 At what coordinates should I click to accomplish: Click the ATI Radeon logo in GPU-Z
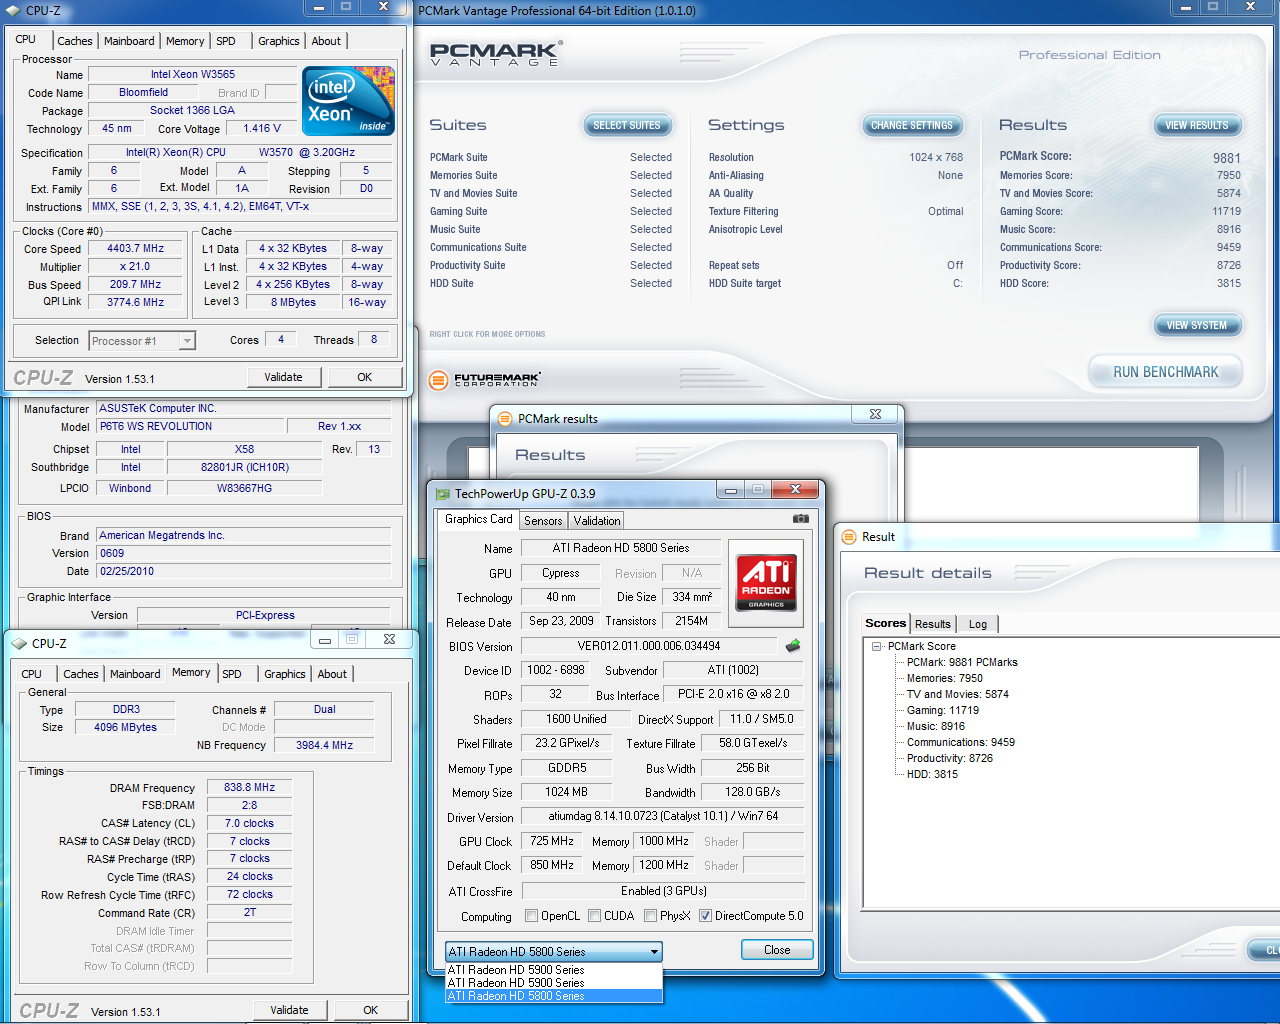767,582
